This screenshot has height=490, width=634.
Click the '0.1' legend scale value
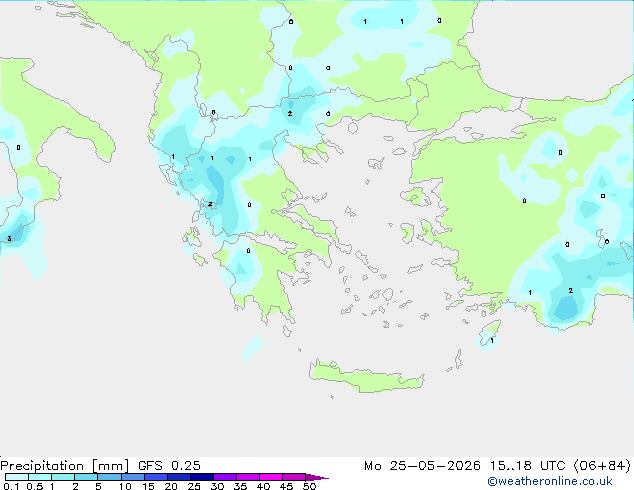(11, 486)
